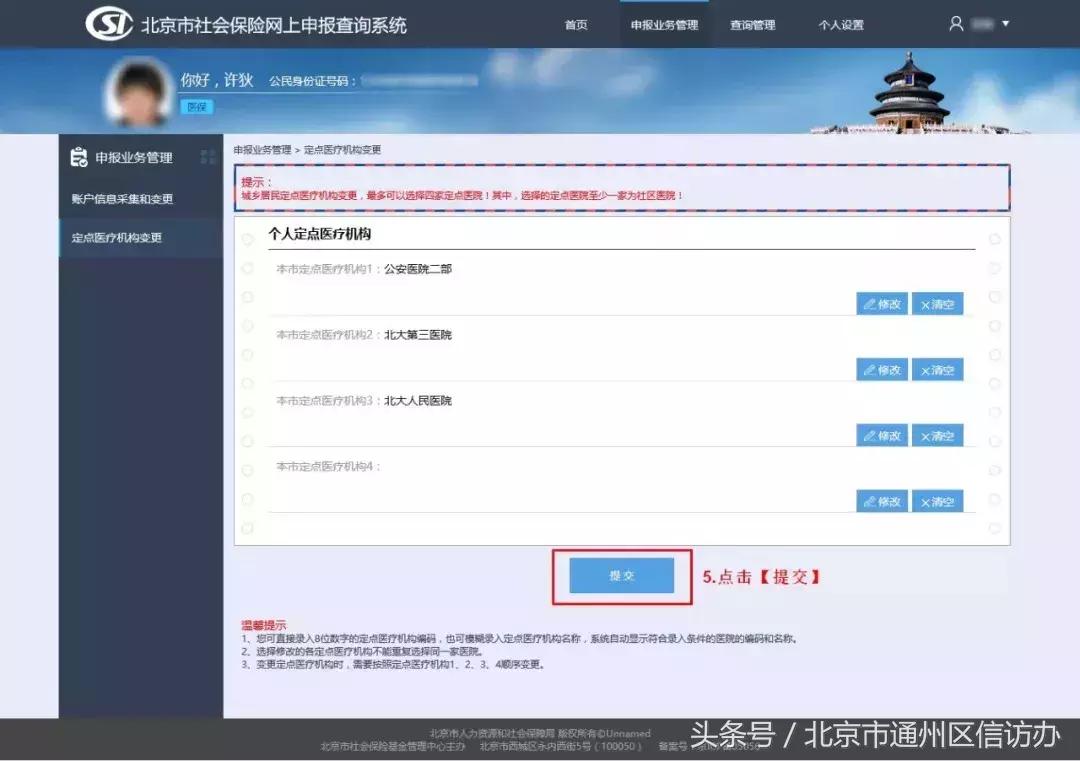Image resolution: width=1080 pixels, height=761 pixels.
Task: Click the pencil edit icon for 公安医院二部
Action: tap(871, 303)
